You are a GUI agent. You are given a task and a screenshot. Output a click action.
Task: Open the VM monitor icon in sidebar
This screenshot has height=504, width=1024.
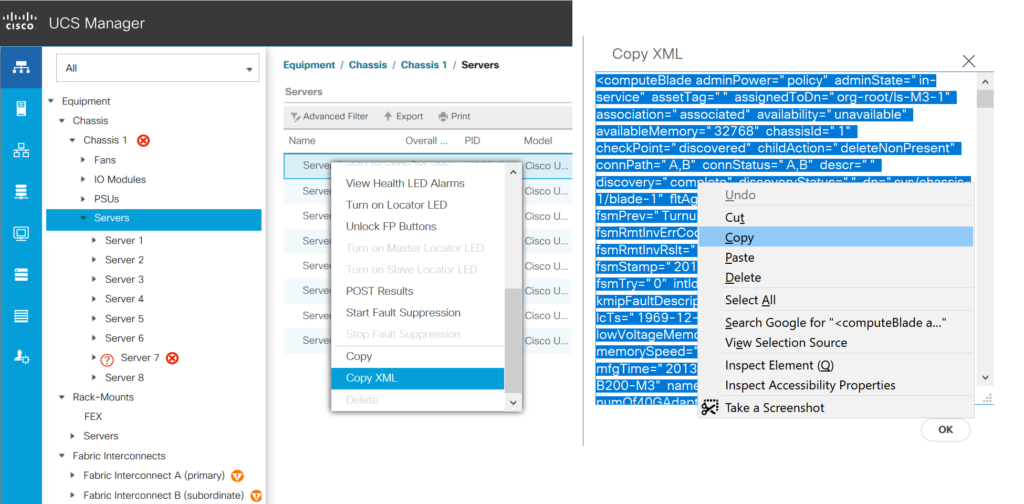[21, 233]
